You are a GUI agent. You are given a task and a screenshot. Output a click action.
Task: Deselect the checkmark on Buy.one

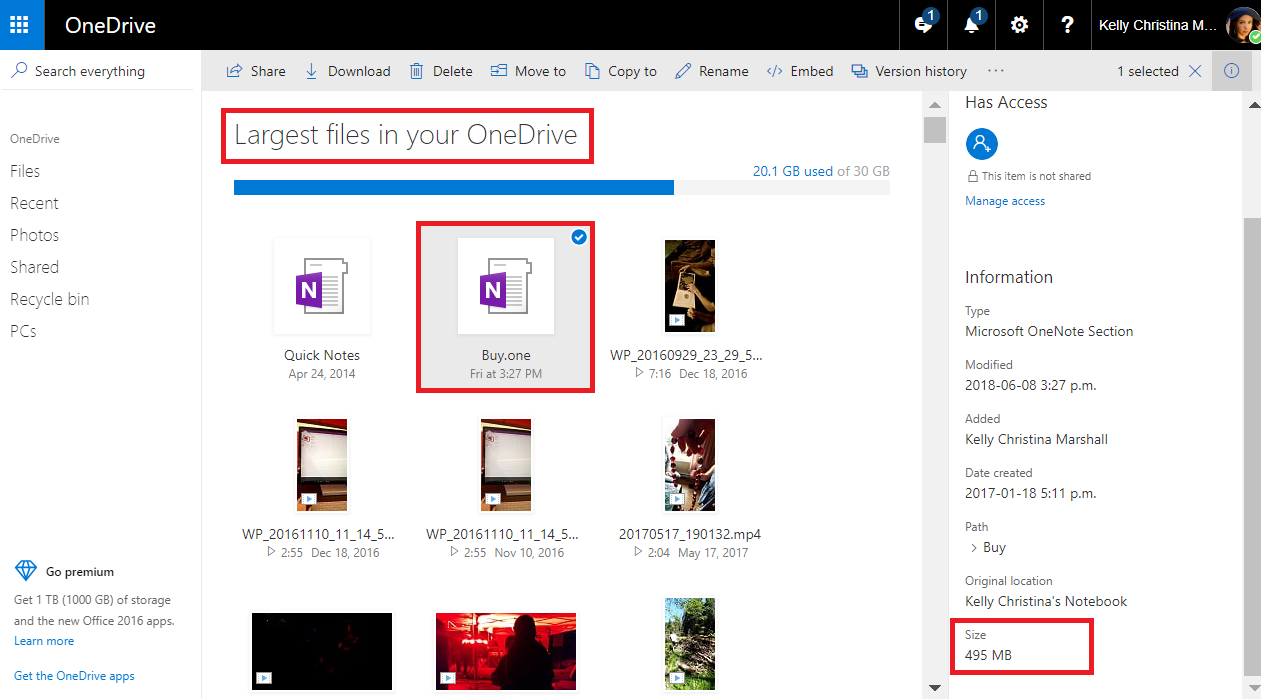578,237
